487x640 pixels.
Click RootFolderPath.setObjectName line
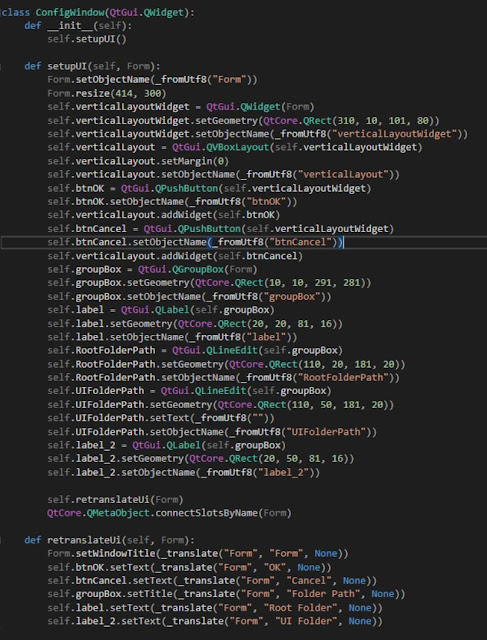tap(223, 378)
